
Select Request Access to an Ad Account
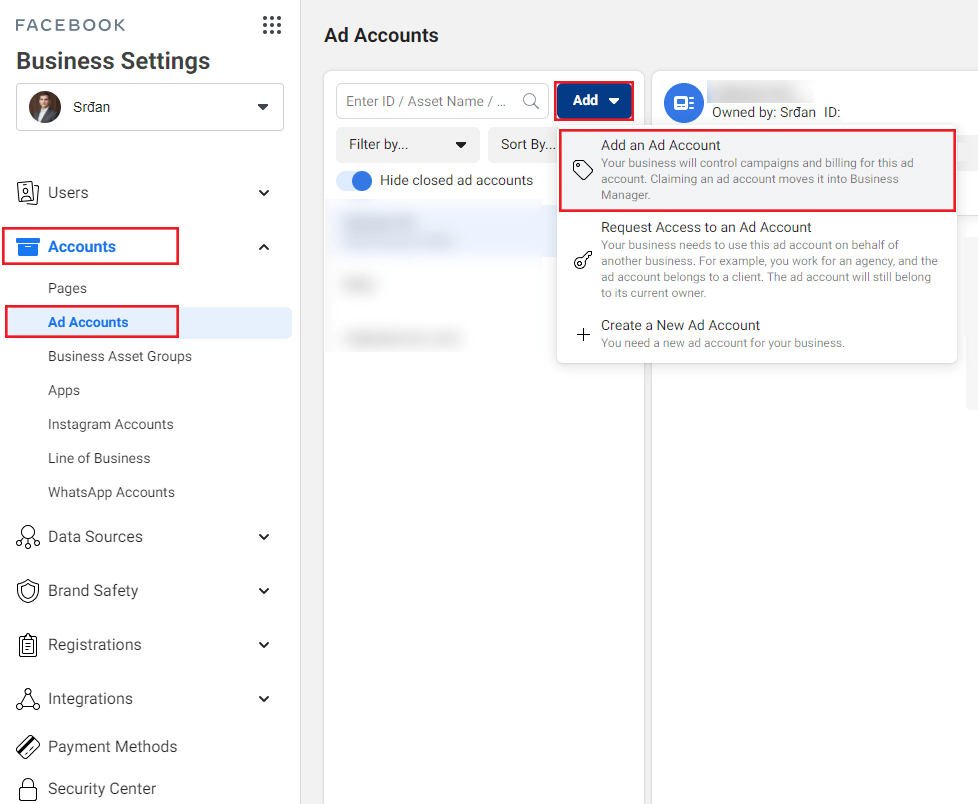[757, 260]
